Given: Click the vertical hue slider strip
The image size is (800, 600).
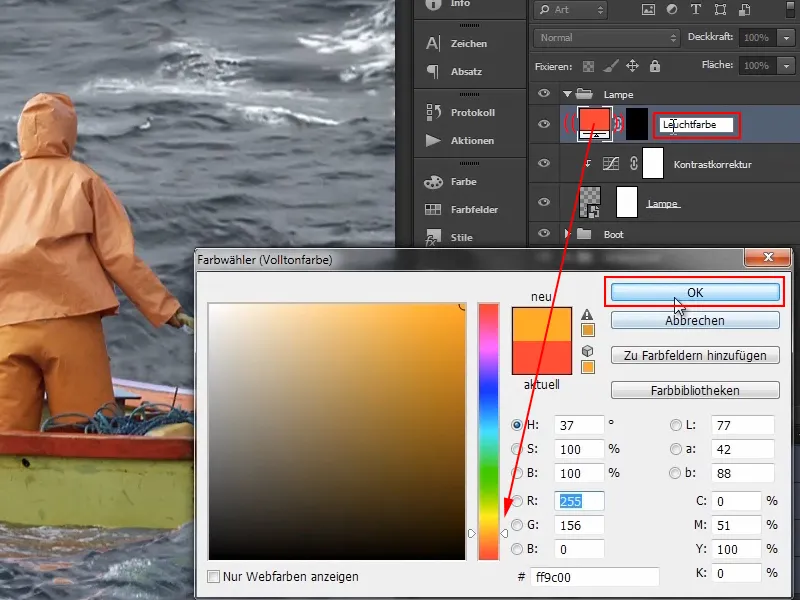Looking at the screenshot, I should tap(488, 431).
